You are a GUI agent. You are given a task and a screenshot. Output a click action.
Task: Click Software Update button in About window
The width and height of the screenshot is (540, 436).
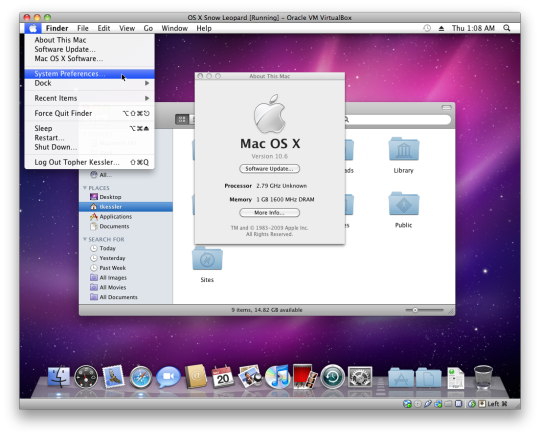click(x=269, y=169)
